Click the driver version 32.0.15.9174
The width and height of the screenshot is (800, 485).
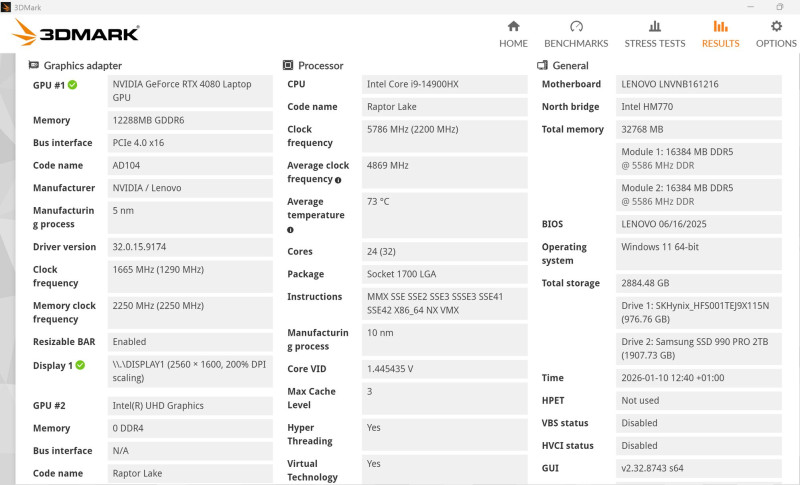[190, 247]
